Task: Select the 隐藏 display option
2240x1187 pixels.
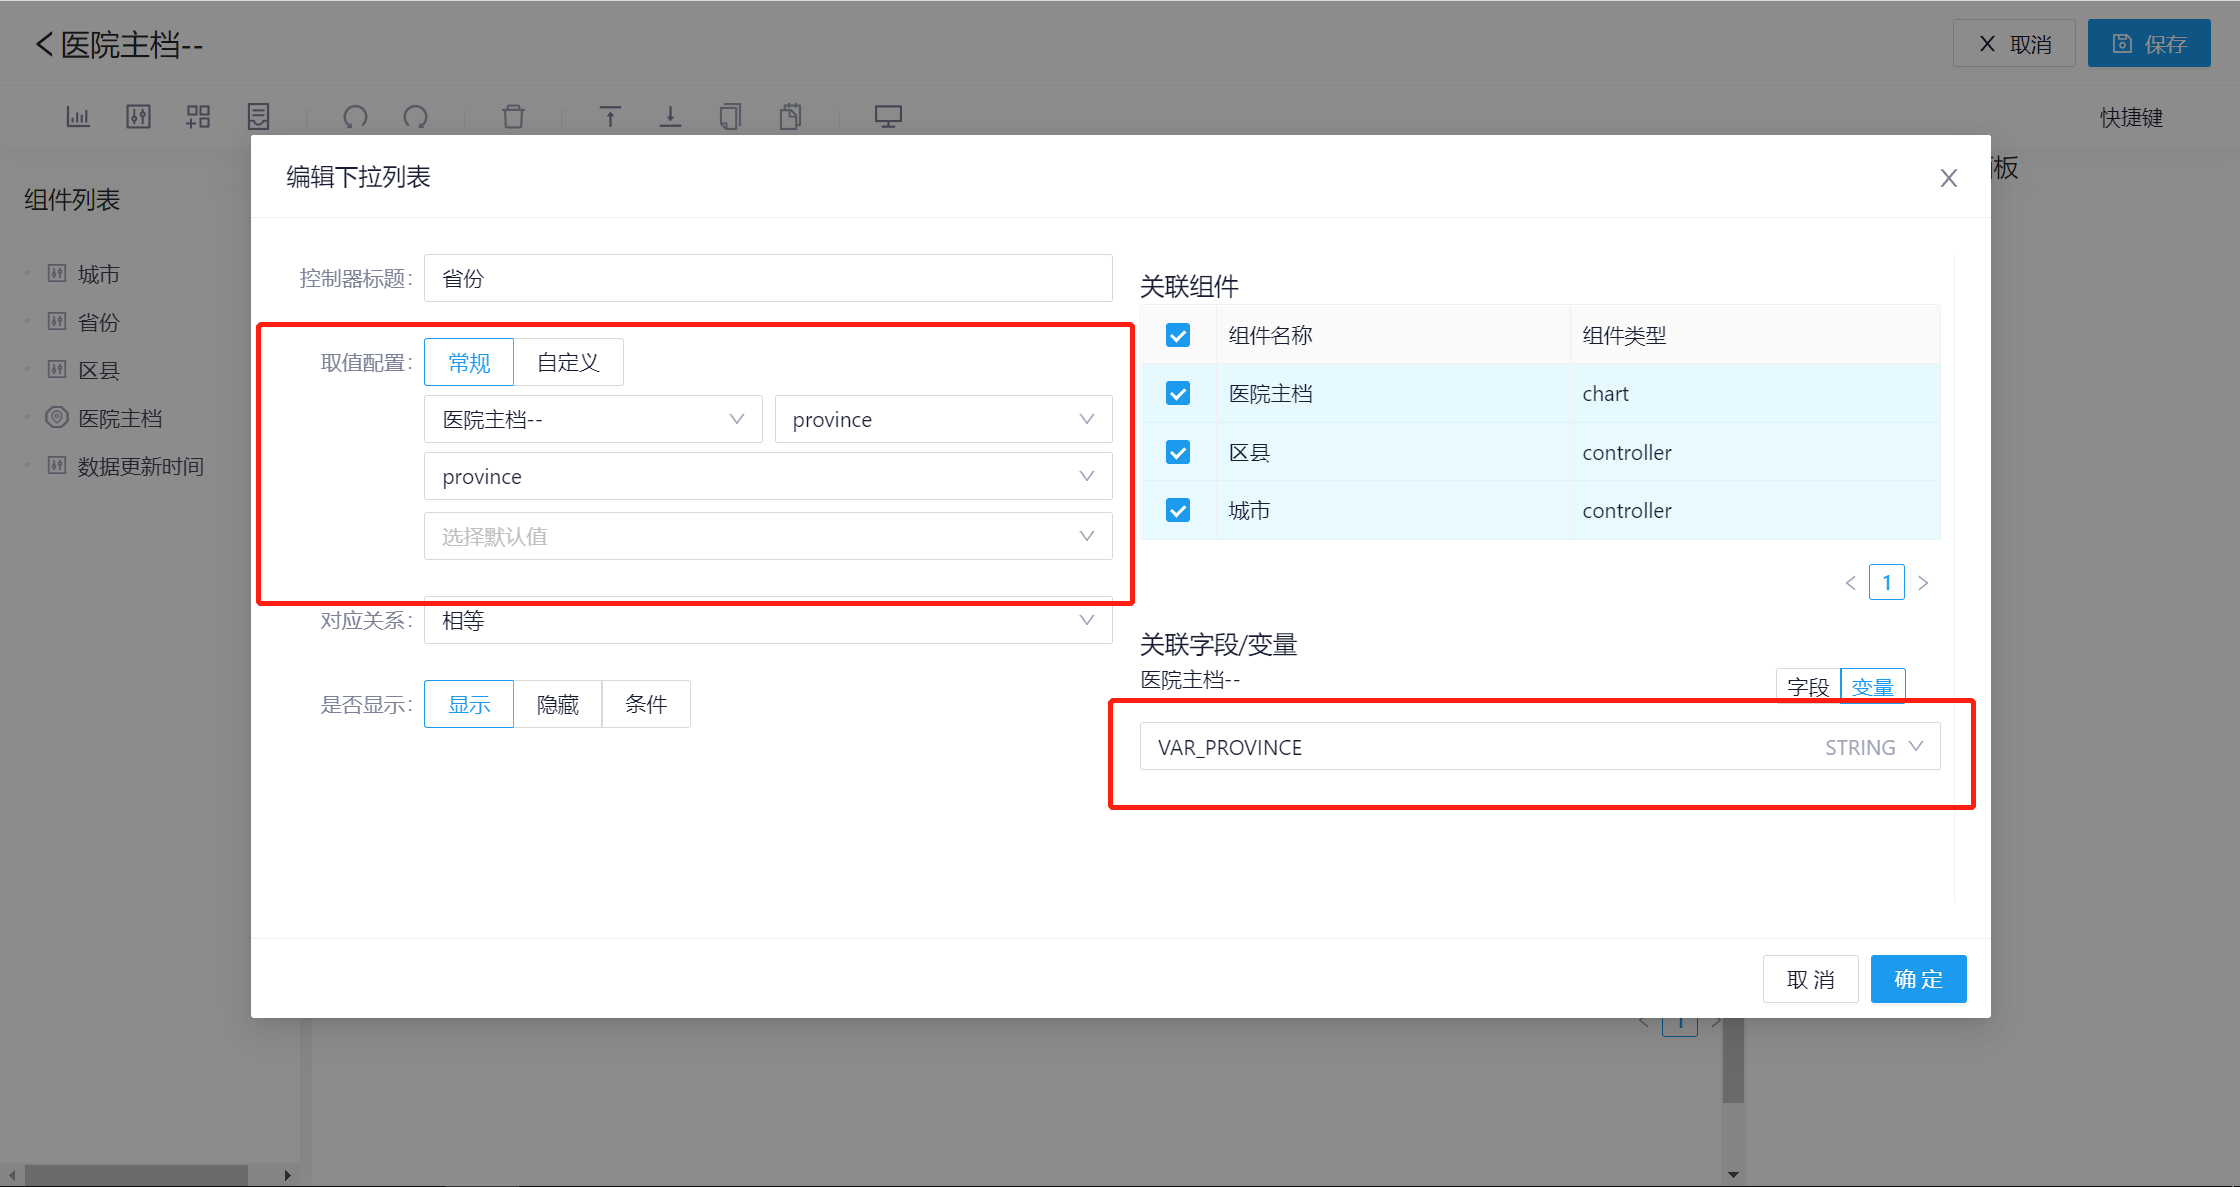Action: pos(557,705)
